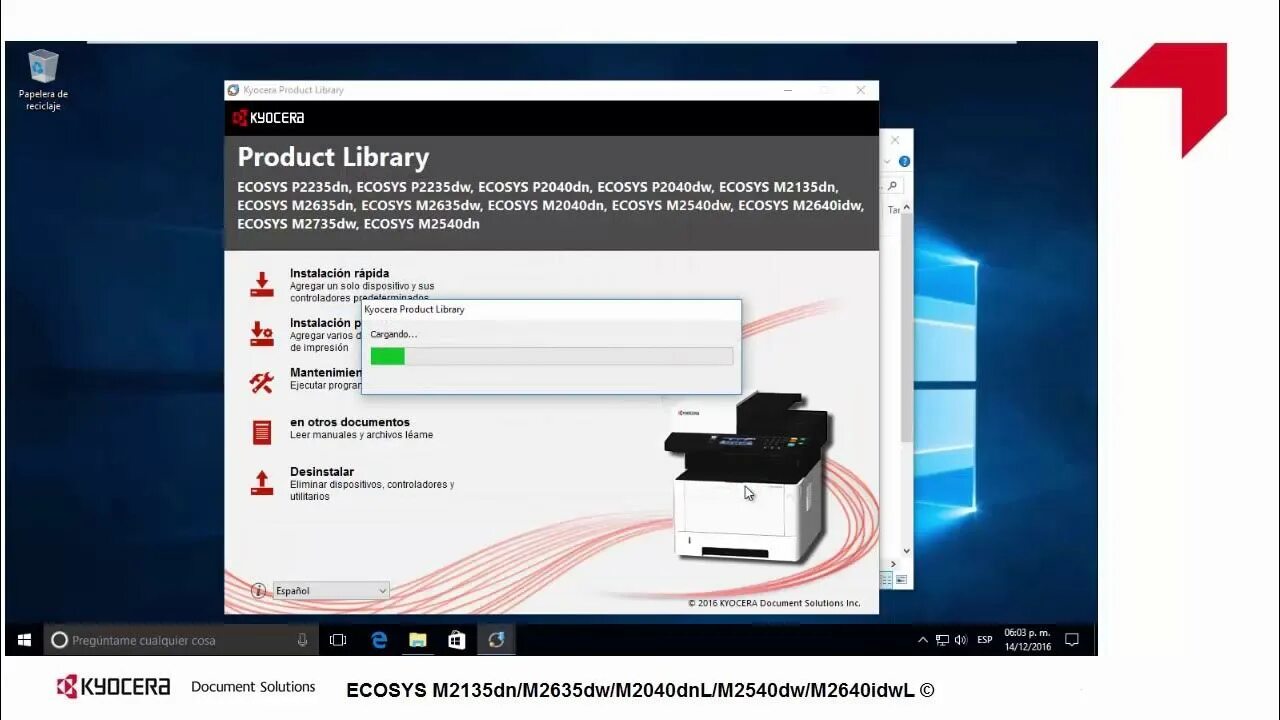
Task: Click the taskbar clock showing 06:03 p. m.
Action: tap(1027, 640)
